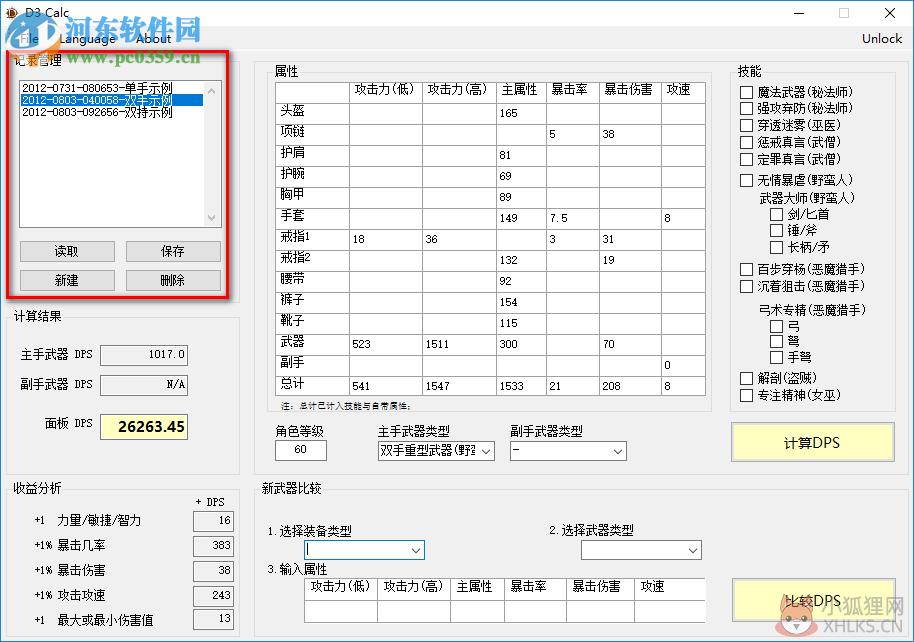This screenshot has width=914, height=642.
Task: Click the new weapon 暴击伤害 input cell
Action: (x=600, y=611)
